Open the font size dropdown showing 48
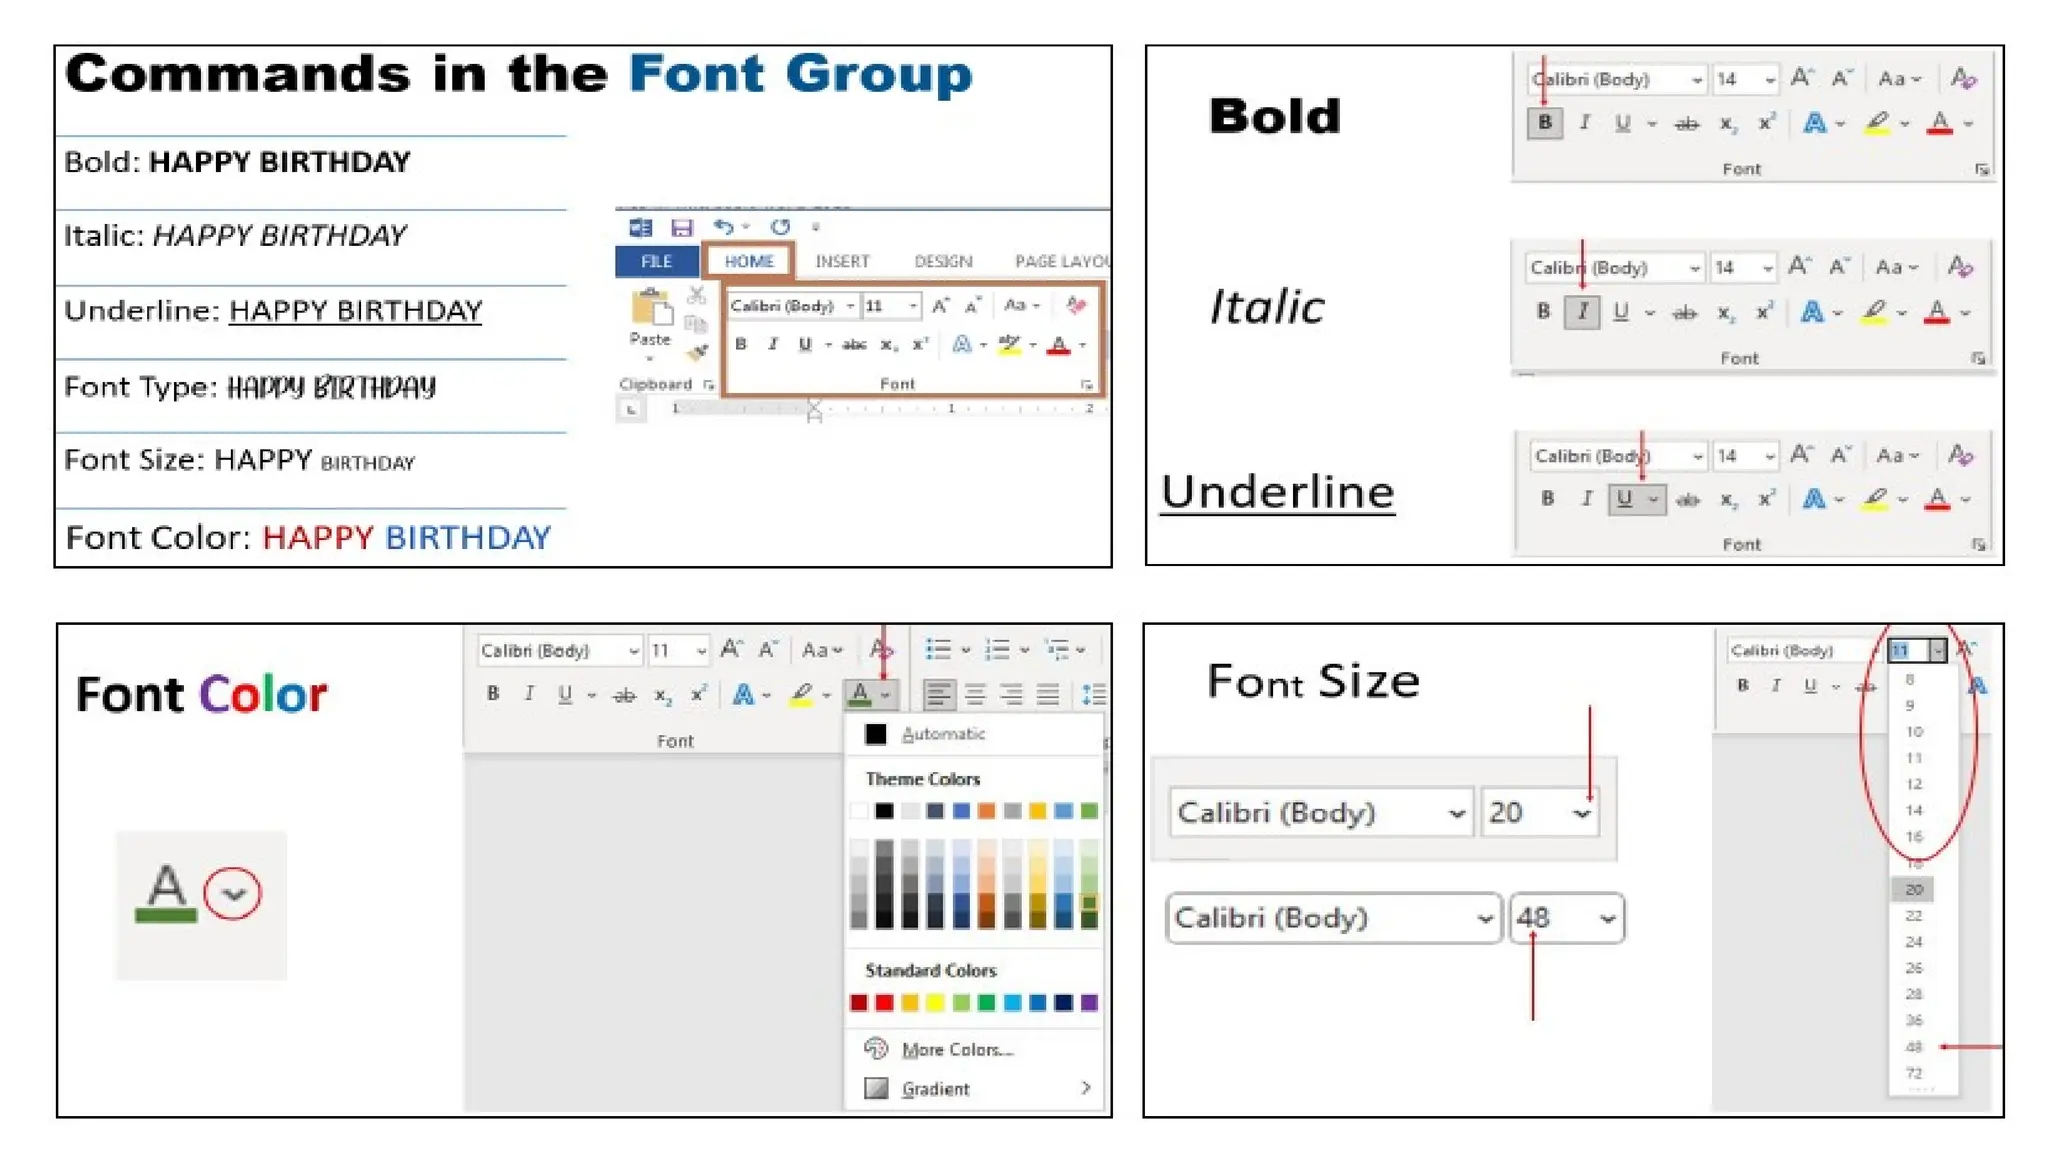The image size is (2048, 1152). tap(1607, 918)
